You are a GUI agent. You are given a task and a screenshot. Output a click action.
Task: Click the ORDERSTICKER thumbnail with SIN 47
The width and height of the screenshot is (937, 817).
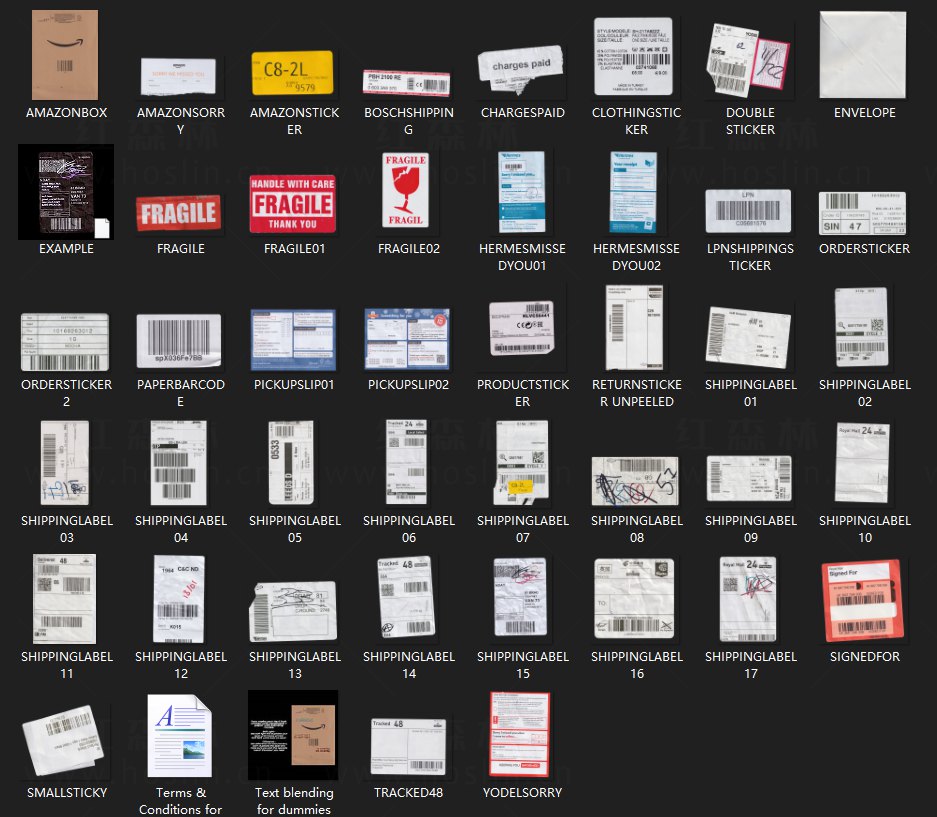862,213
